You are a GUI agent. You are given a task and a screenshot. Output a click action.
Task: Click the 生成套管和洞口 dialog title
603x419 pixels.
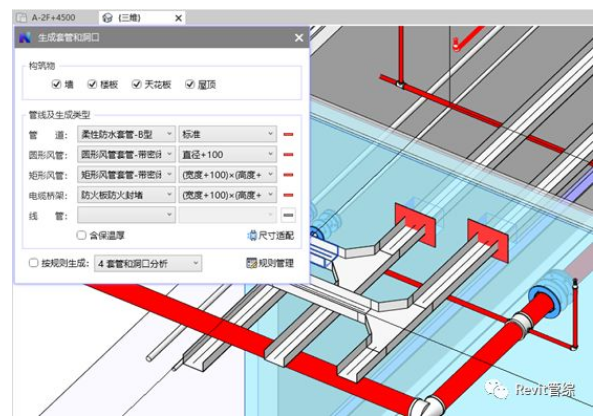pyautogui.click(x=69, y=38)
